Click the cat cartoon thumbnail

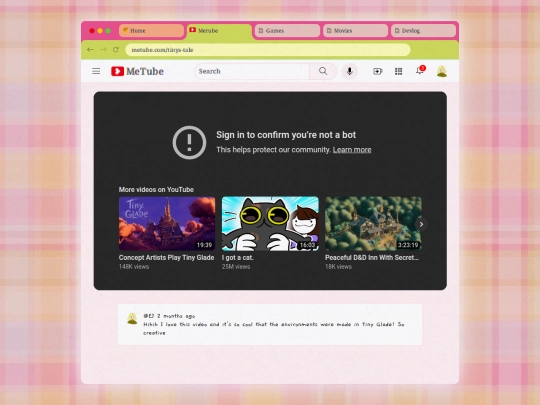[x=270, y=224]
